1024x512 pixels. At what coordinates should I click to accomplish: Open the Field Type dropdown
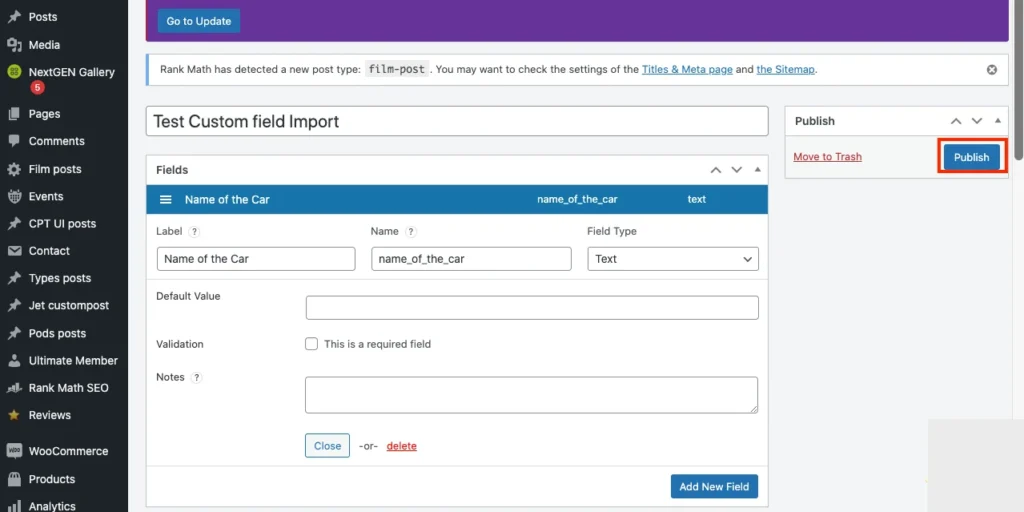click(x=672, y=259)
